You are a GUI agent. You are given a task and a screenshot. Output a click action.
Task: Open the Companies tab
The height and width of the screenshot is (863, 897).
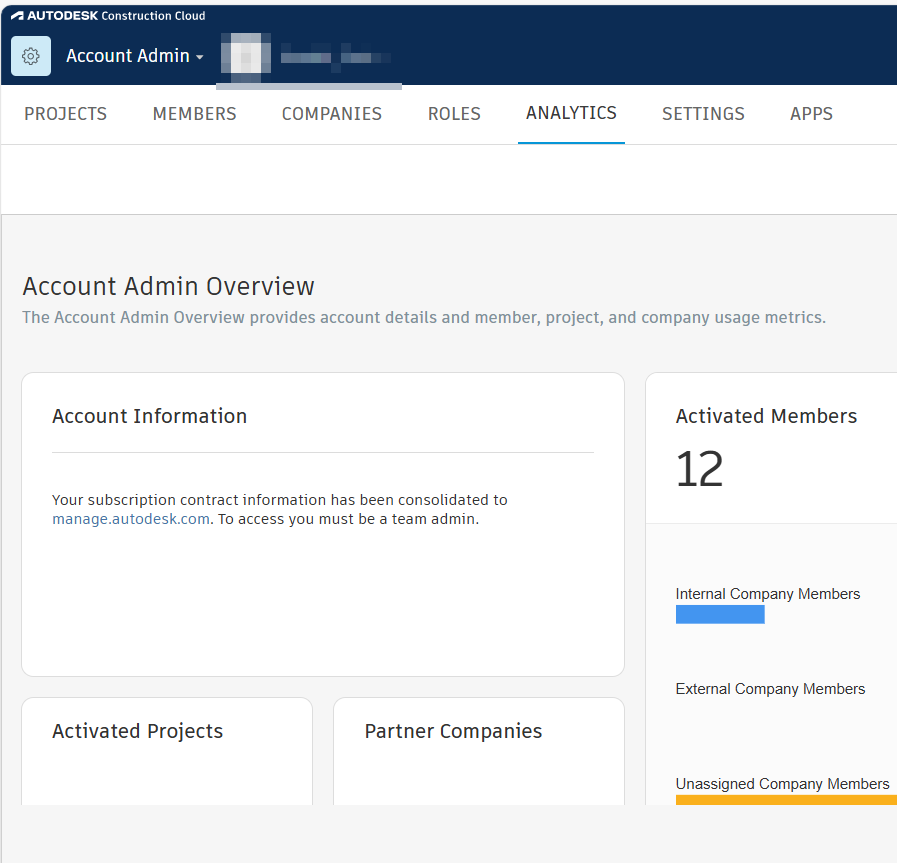[332, 114]
